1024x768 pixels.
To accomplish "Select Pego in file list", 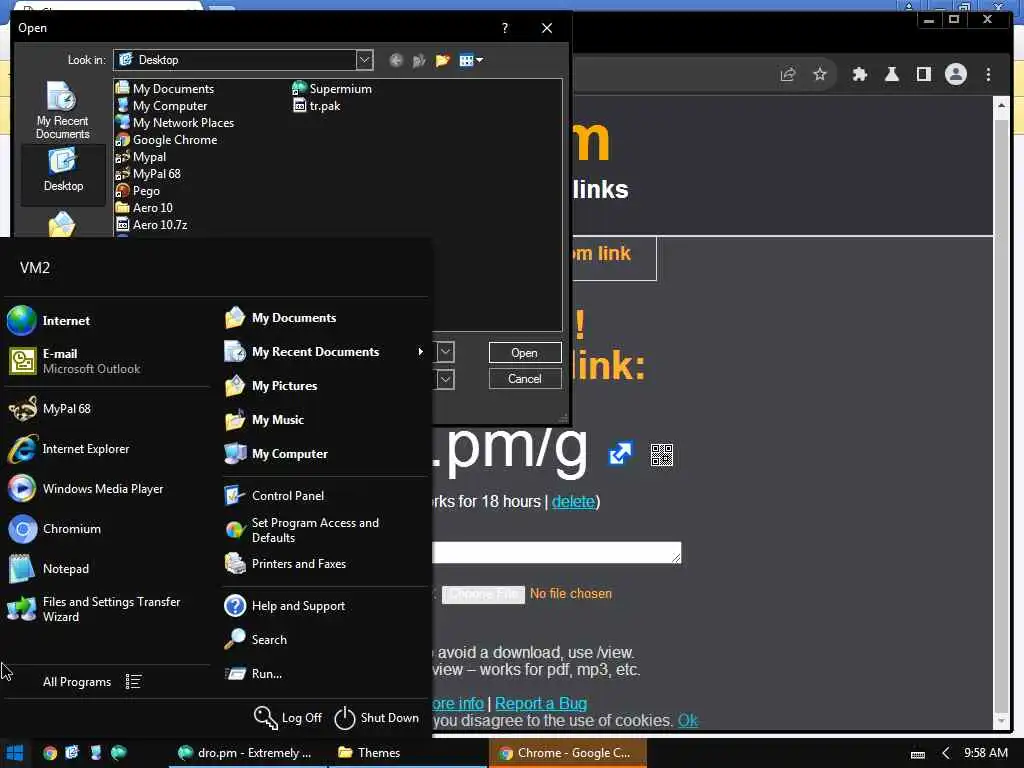I will [x=138, y=191].
